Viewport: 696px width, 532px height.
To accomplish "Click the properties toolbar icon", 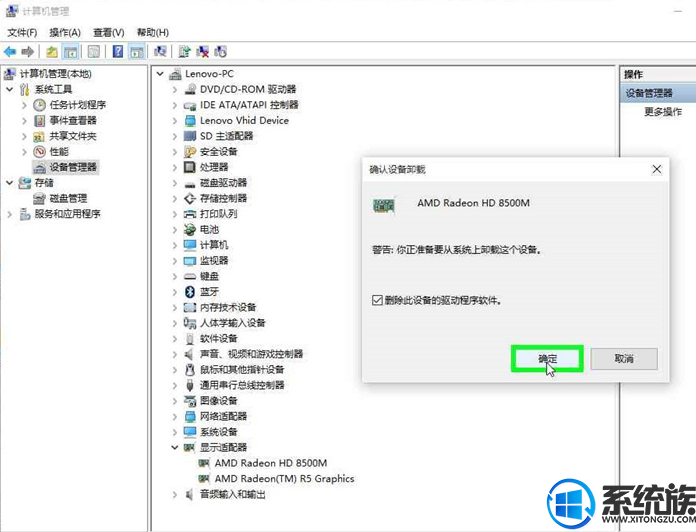I will pos(94,52).
